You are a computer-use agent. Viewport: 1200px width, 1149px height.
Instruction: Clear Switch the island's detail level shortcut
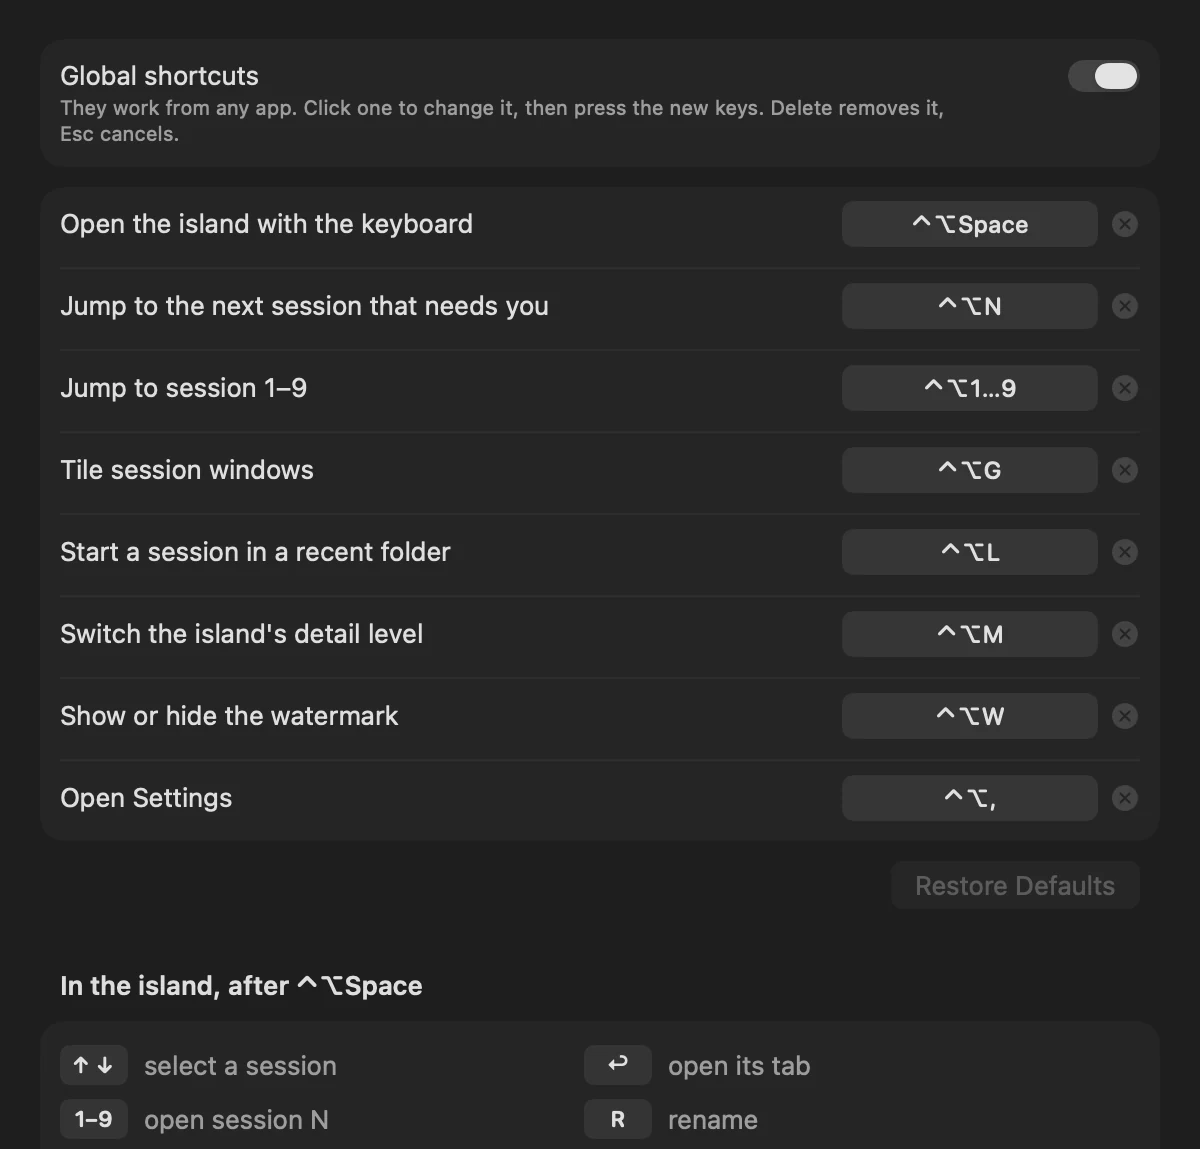(x=1125, y=634)
